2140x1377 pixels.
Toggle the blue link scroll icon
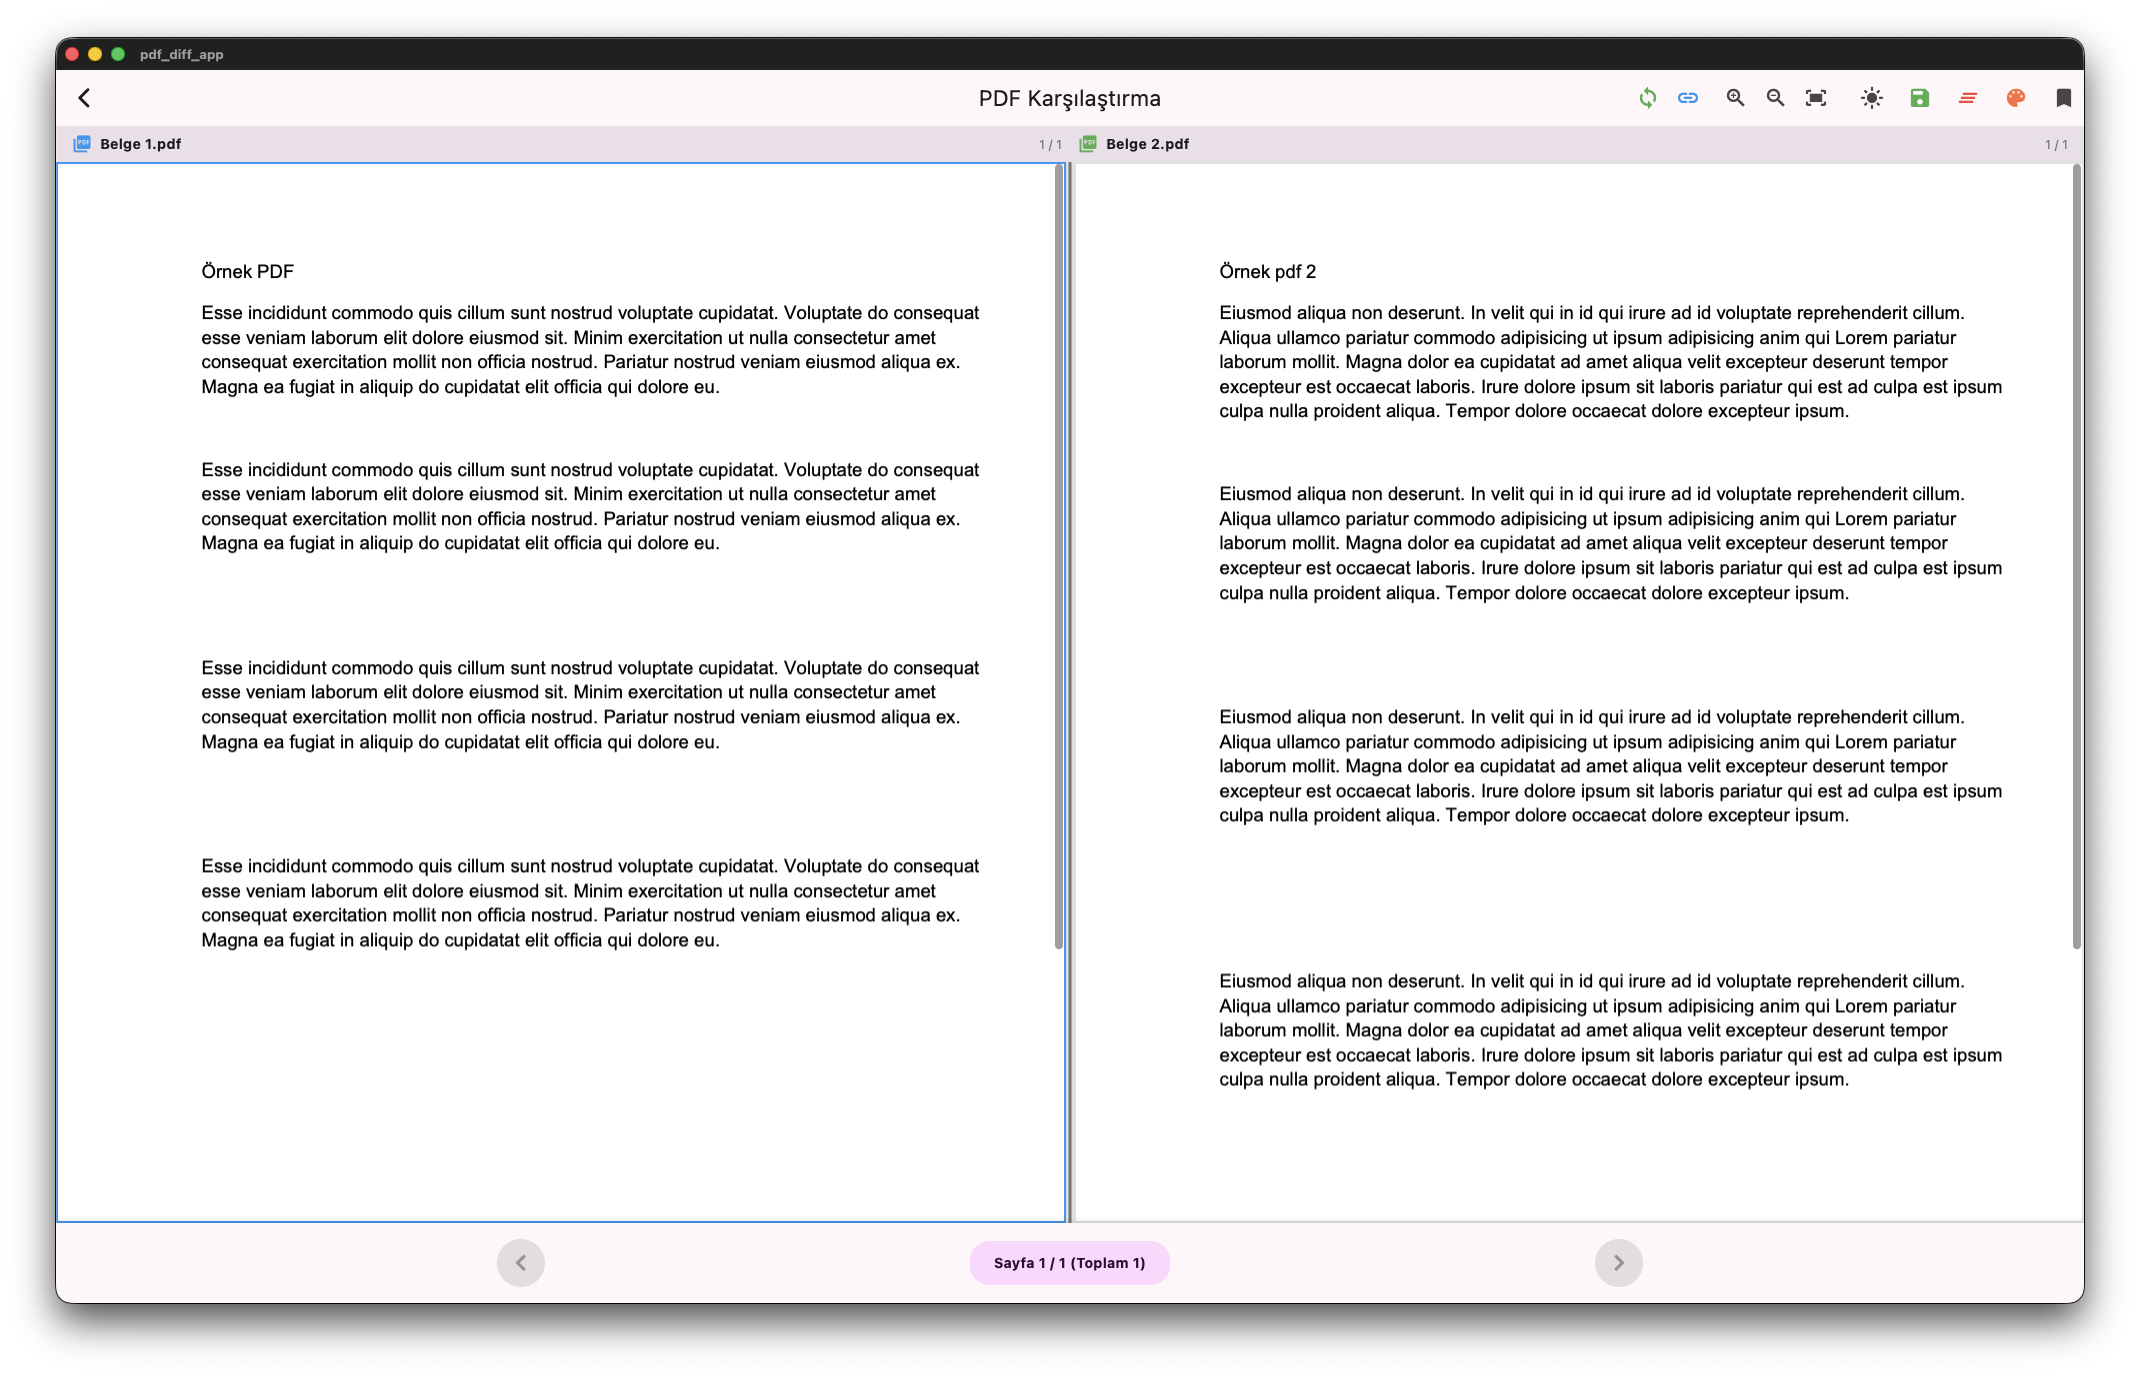(1688, 98)
